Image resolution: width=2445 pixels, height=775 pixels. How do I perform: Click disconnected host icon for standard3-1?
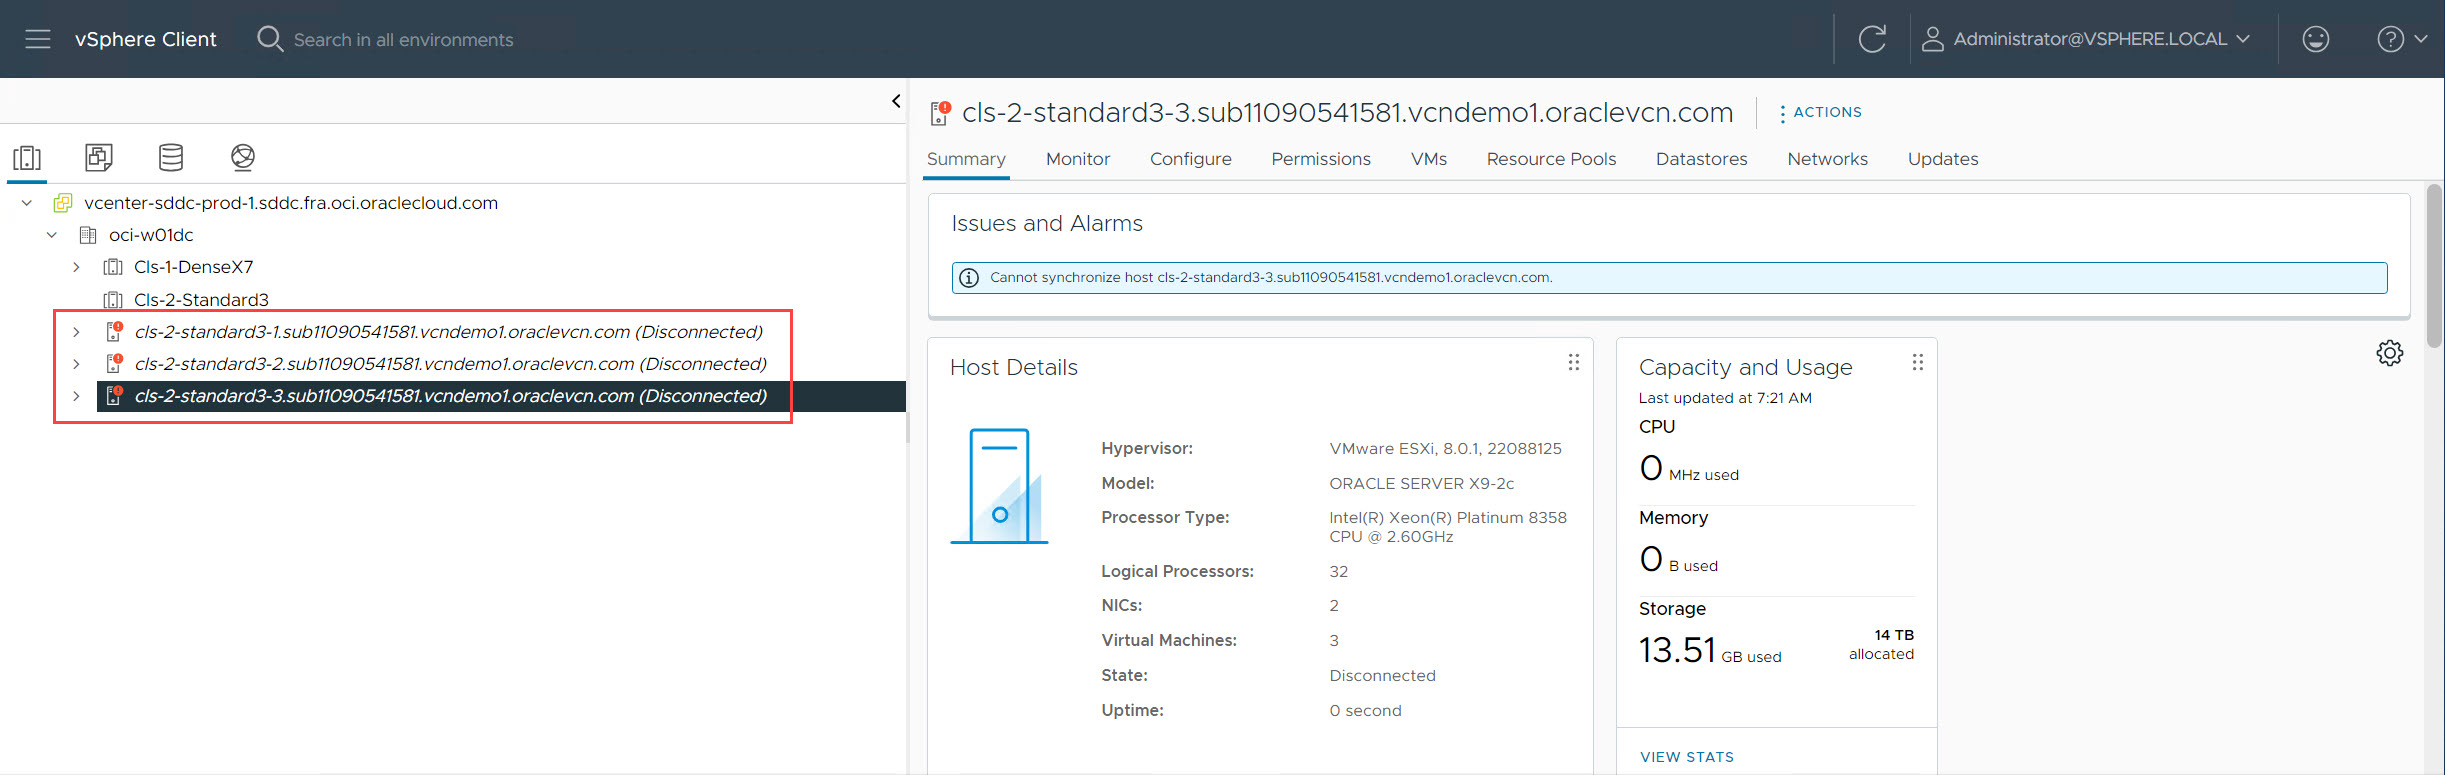pos(114,331)
